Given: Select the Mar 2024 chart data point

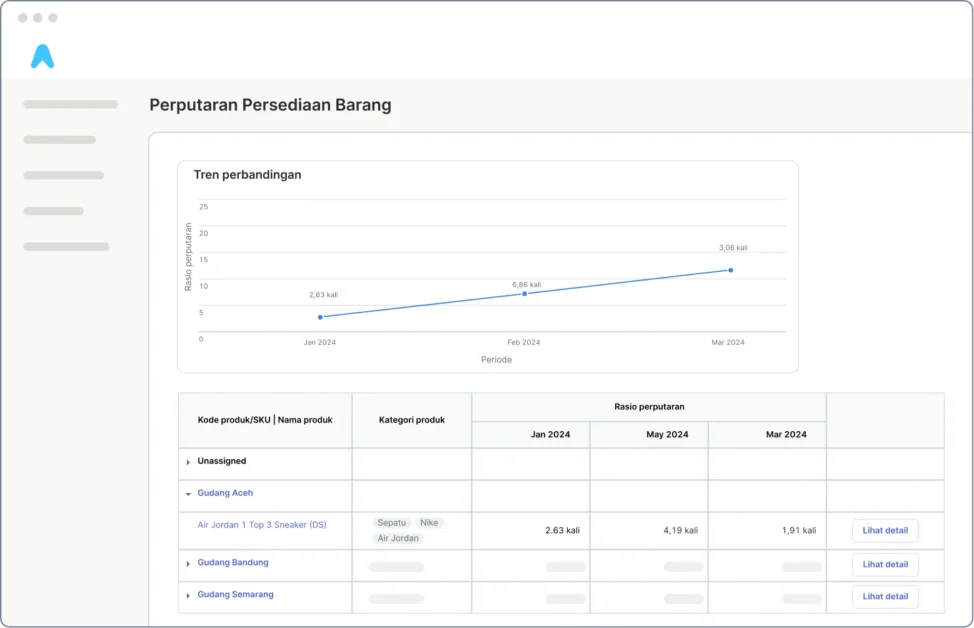Looking at the screenshot, I should 730,270.
